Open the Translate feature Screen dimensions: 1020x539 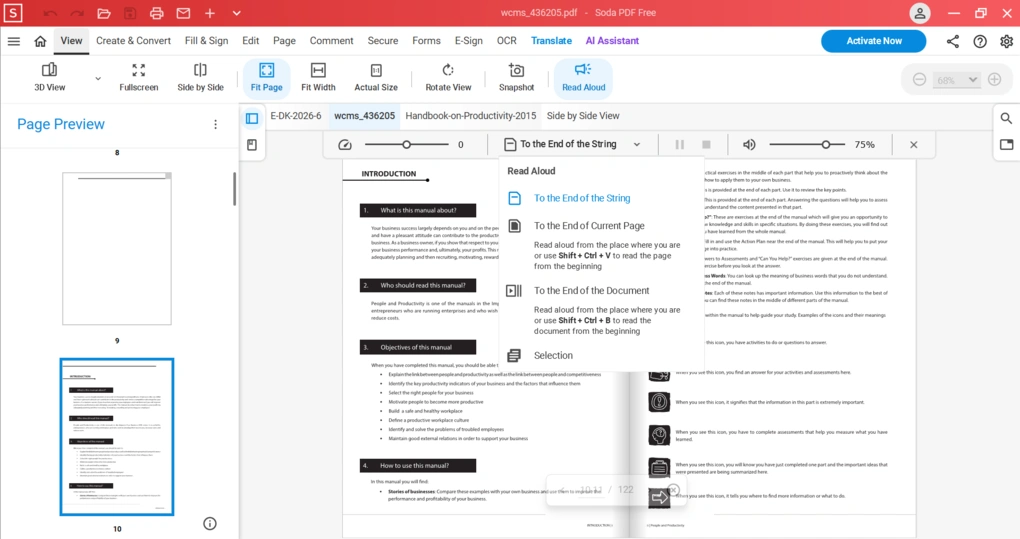(x=551, y=40)
